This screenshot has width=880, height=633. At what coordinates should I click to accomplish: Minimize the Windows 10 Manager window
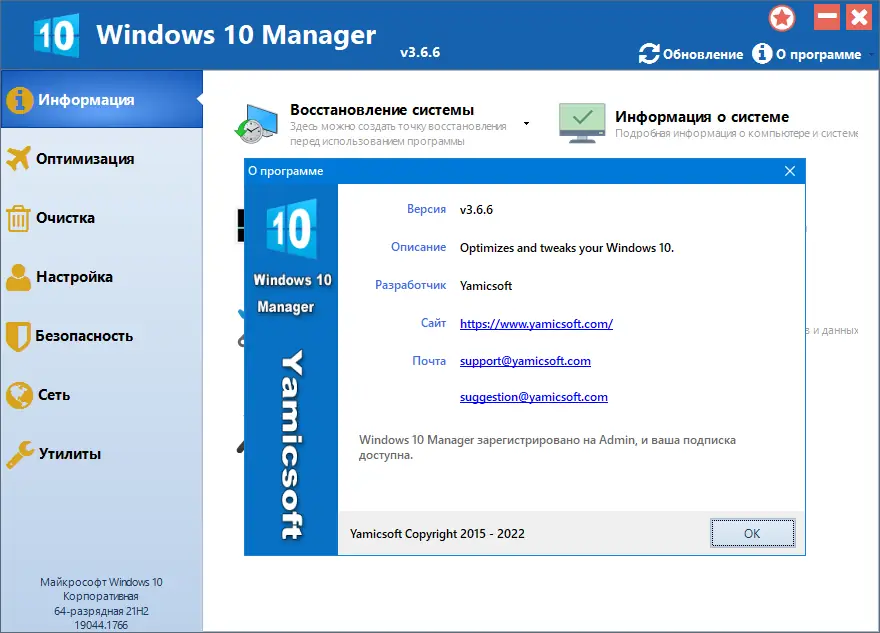click(827, 17)
